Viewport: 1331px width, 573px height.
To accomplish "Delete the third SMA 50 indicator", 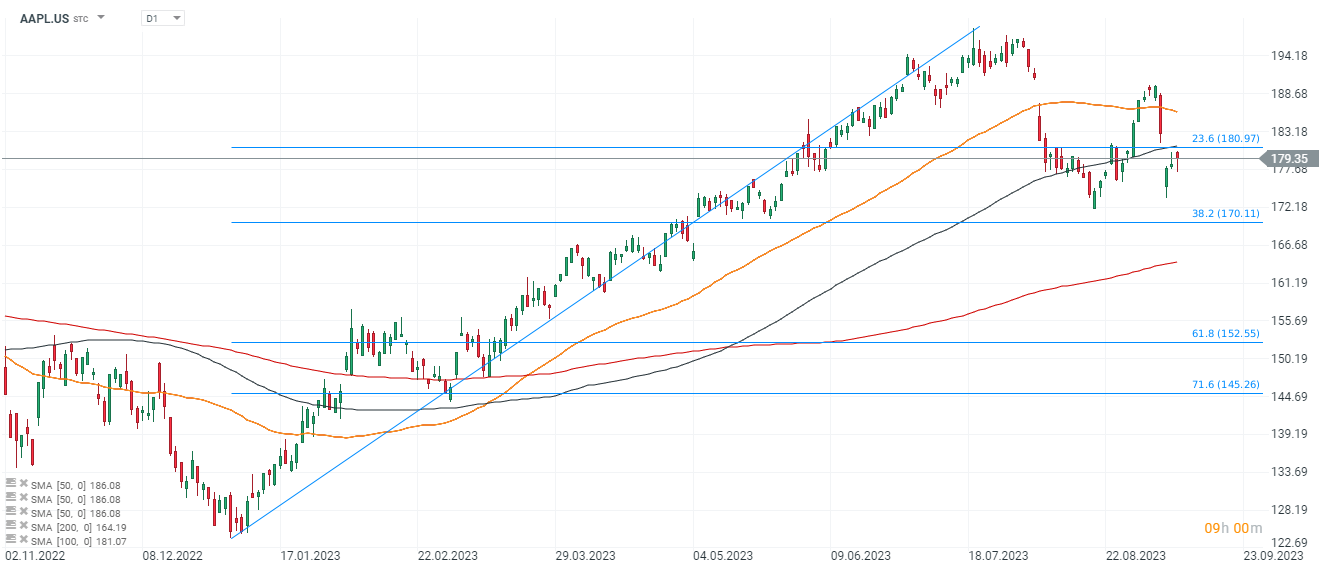I will (23, 512).
